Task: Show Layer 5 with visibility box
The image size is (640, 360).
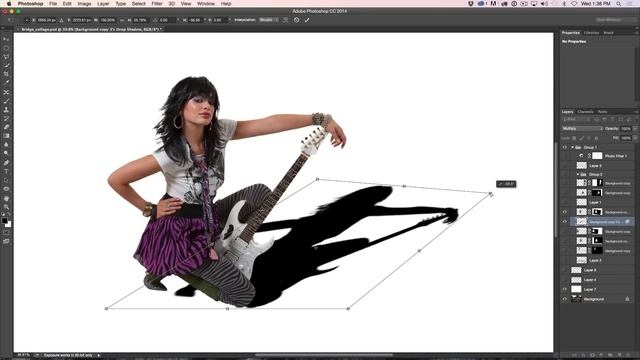Action: coord(565,166)
